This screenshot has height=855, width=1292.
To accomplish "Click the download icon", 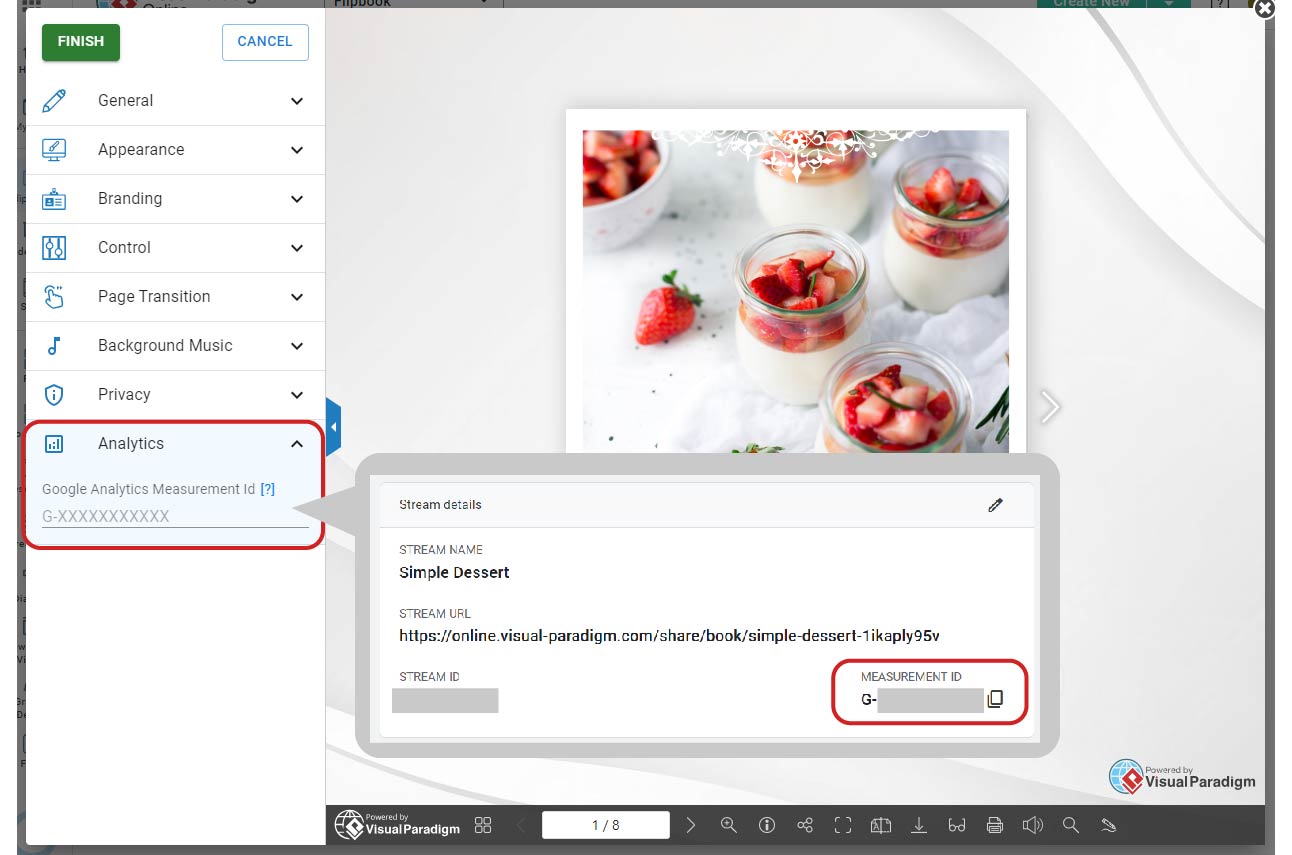I will pos(919,825).
